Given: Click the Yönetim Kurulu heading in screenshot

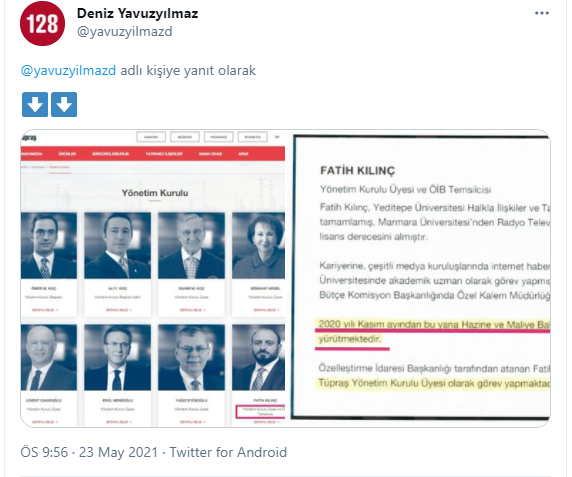Looking at the screenshot, I should [155, 193].
